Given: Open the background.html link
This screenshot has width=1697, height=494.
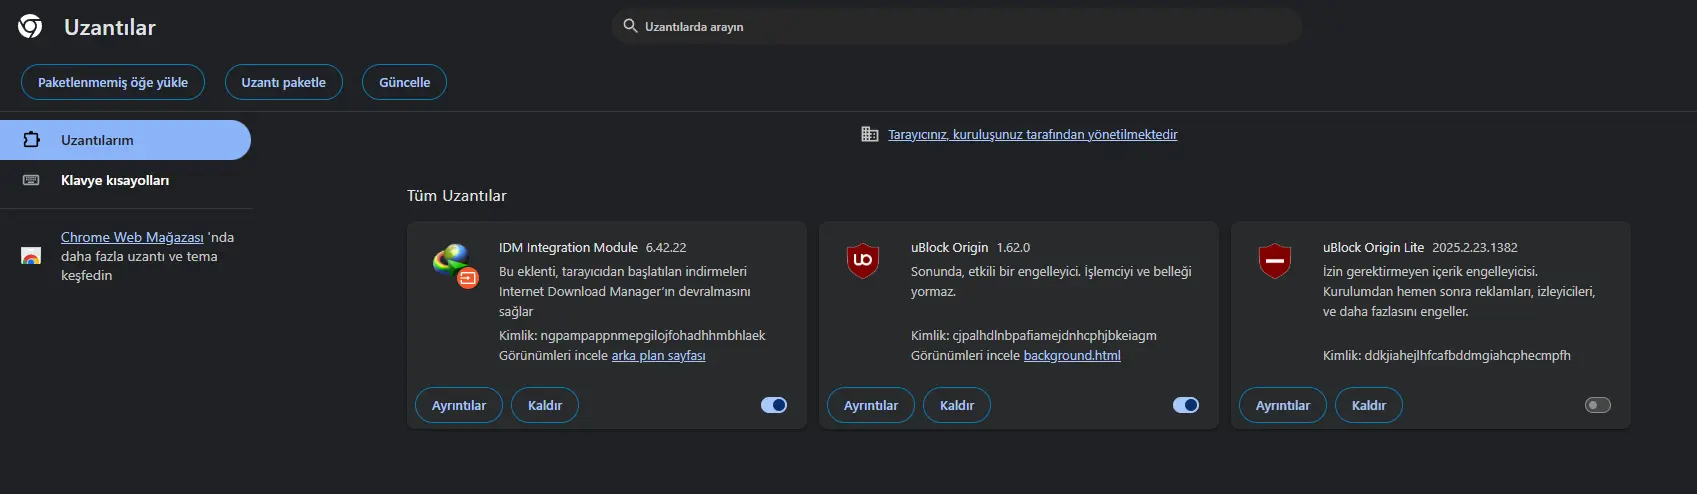Looking at the screenshot, I should tap(1072, 355).
